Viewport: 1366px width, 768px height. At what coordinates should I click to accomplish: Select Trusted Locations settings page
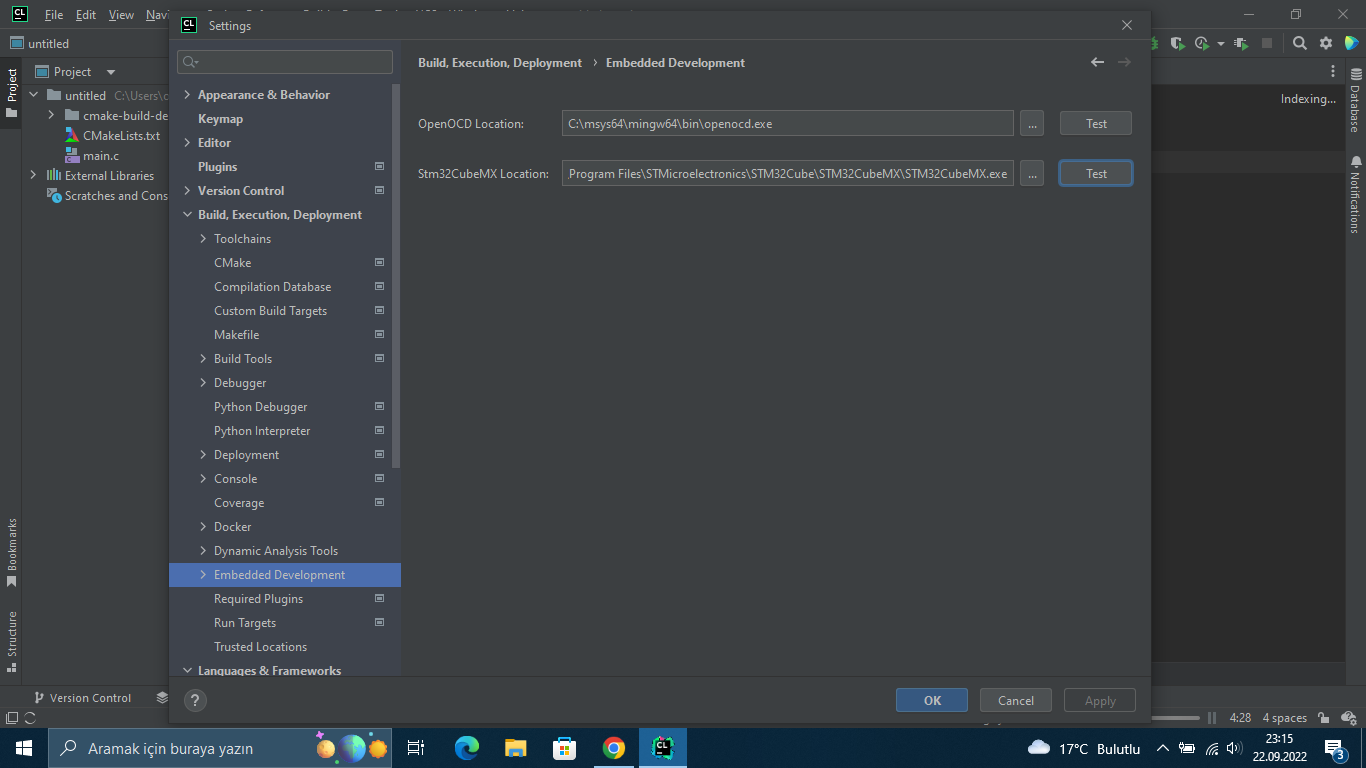260,647
